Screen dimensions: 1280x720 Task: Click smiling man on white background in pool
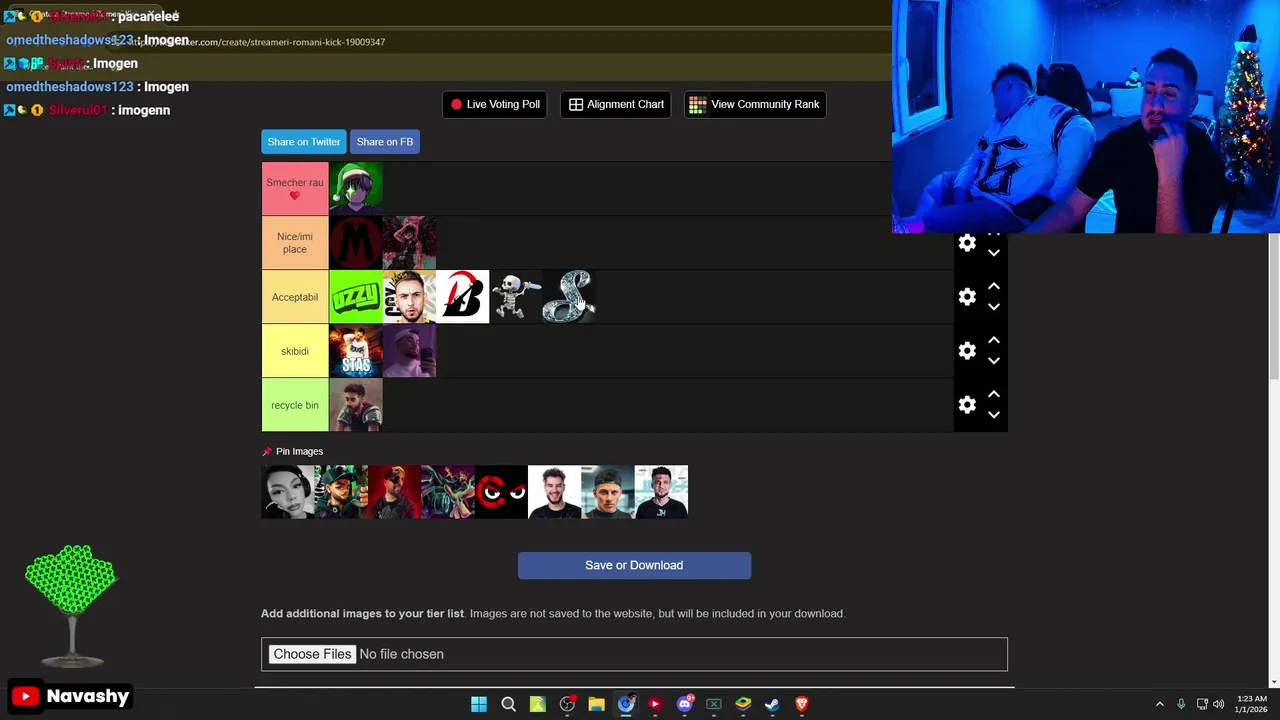554,492
